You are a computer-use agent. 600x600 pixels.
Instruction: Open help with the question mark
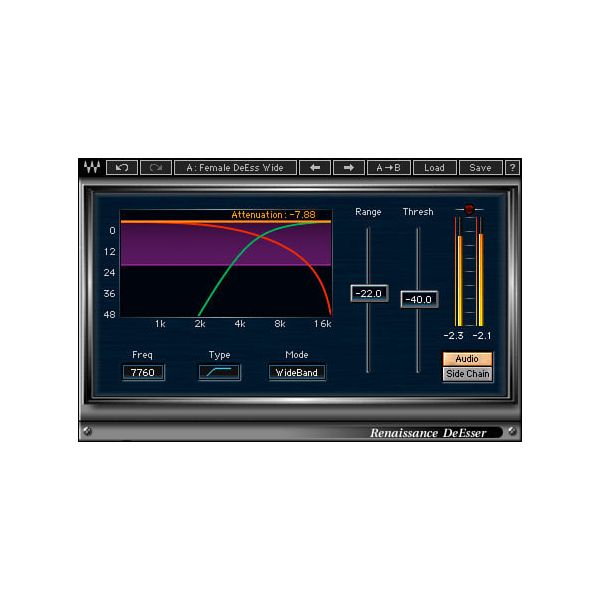point(512,168)
